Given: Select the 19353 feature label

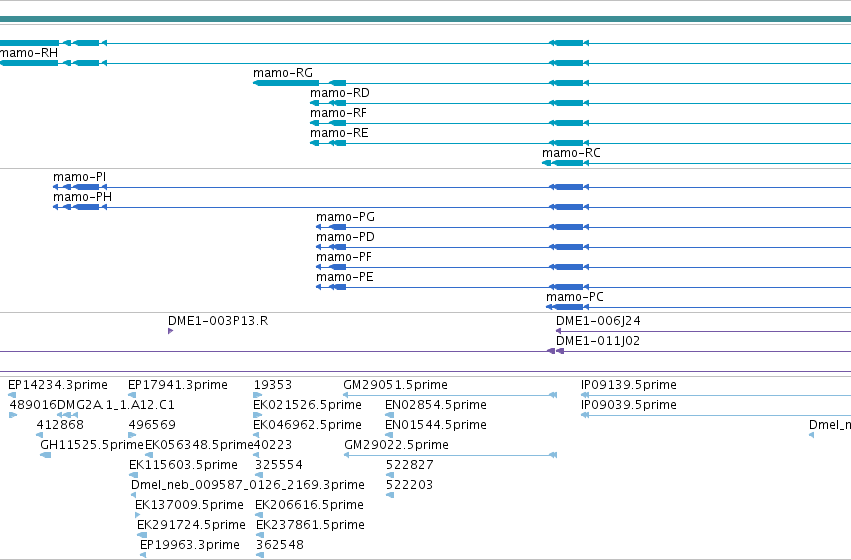Looking at the screenshot, I should (273, 385).
